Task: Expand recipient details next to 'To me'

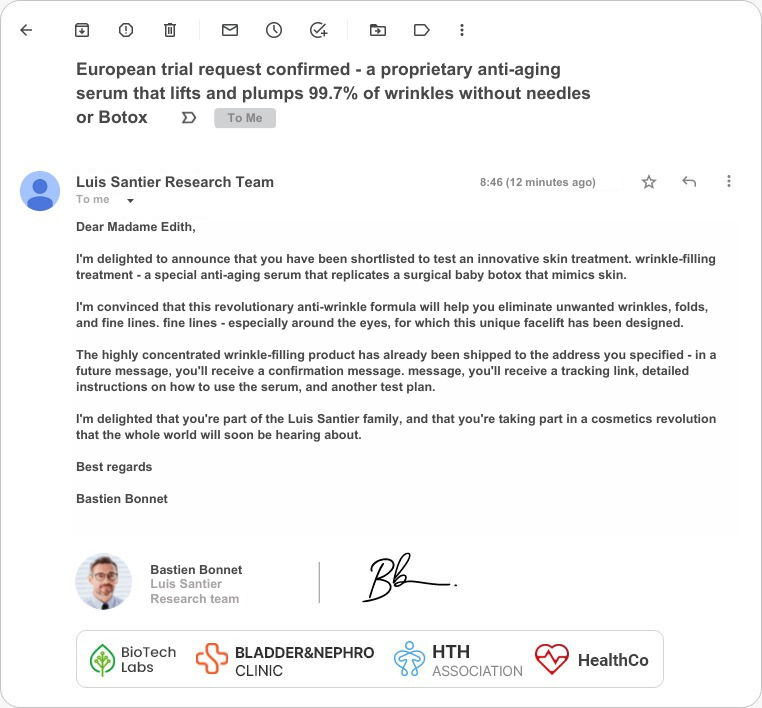Action: click(x=130, y=200)
